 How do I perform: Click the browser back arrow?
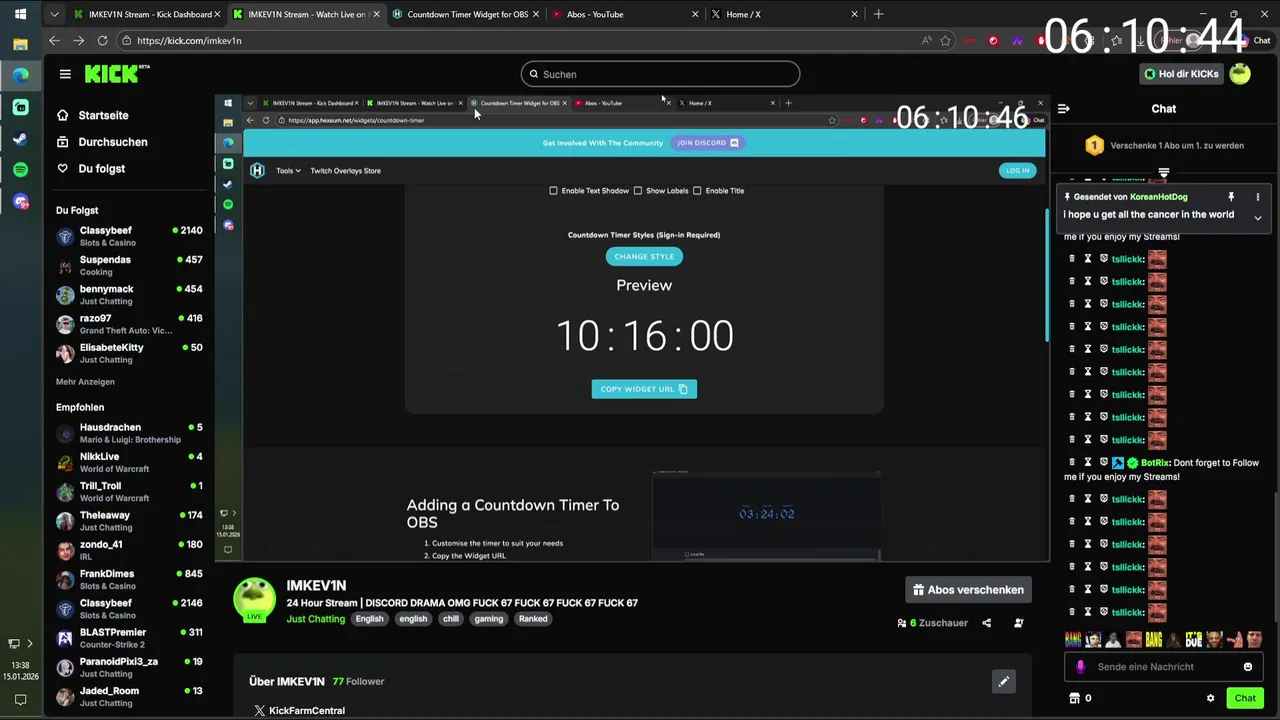tap(54, 41)
